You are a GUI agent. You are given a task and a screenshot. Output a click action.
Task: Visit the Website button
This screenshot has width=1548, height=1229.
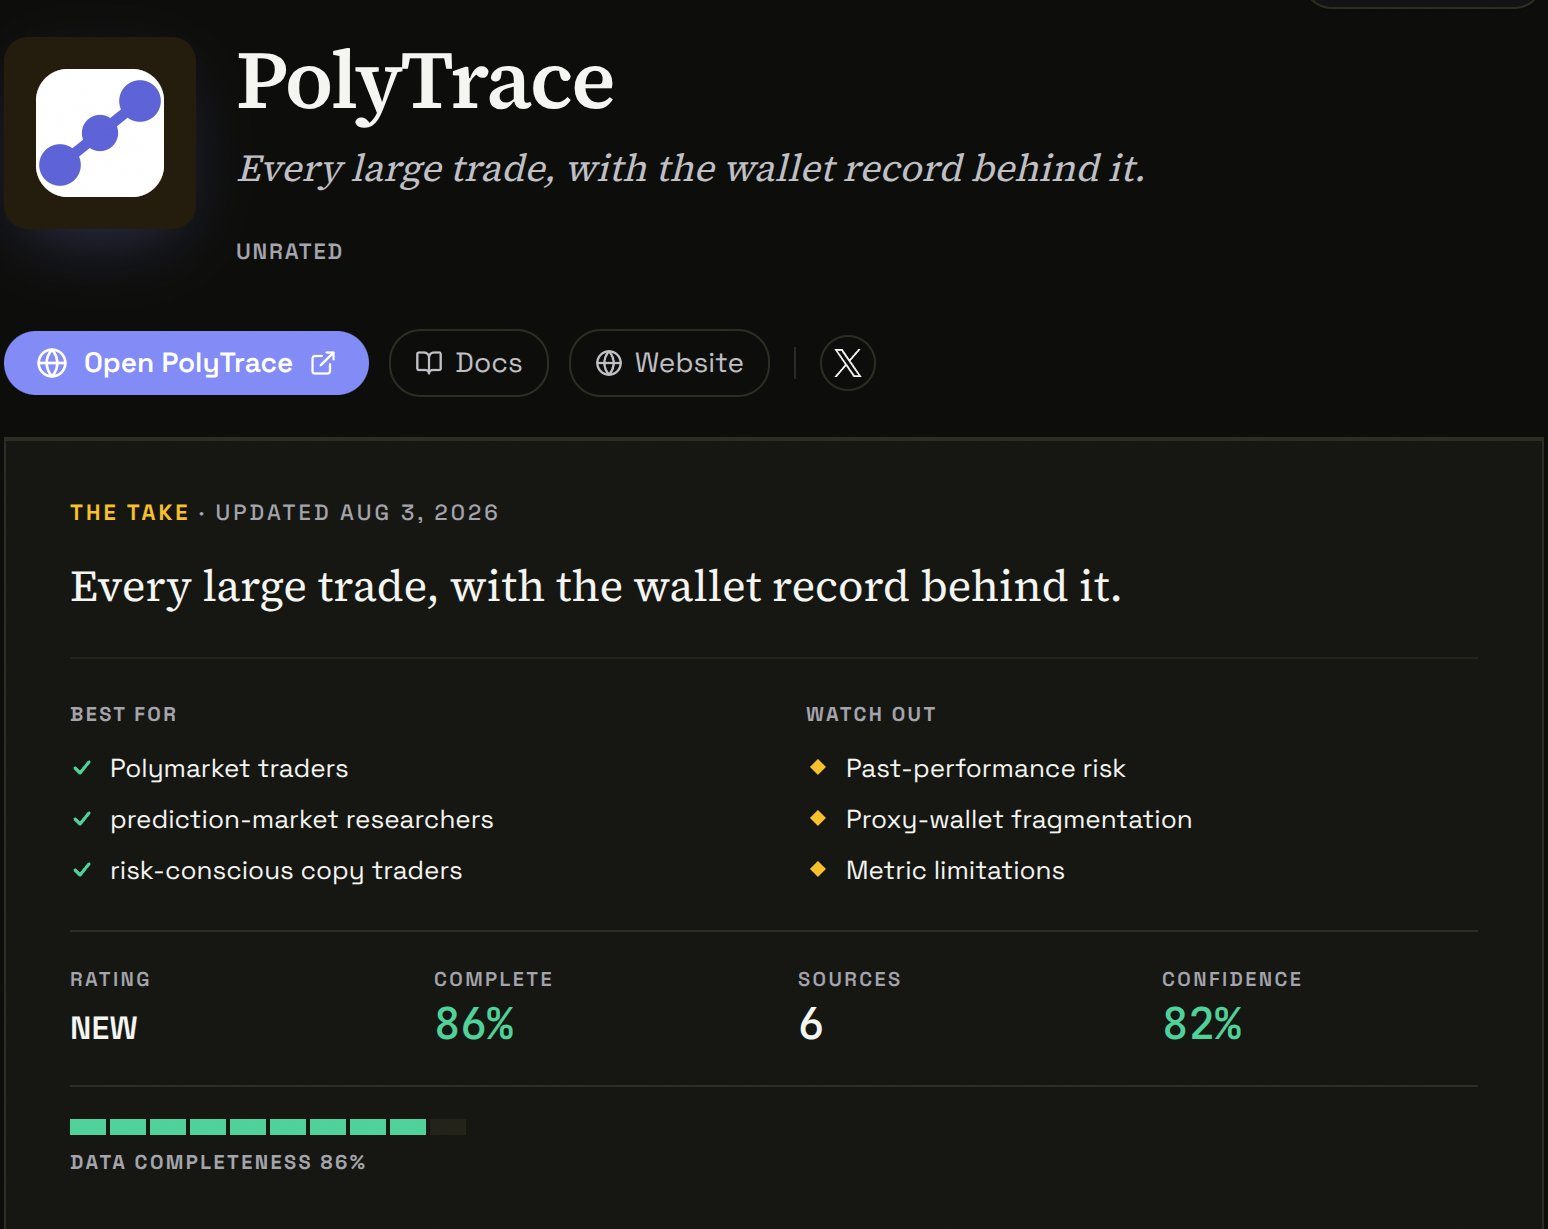point(669,363)
